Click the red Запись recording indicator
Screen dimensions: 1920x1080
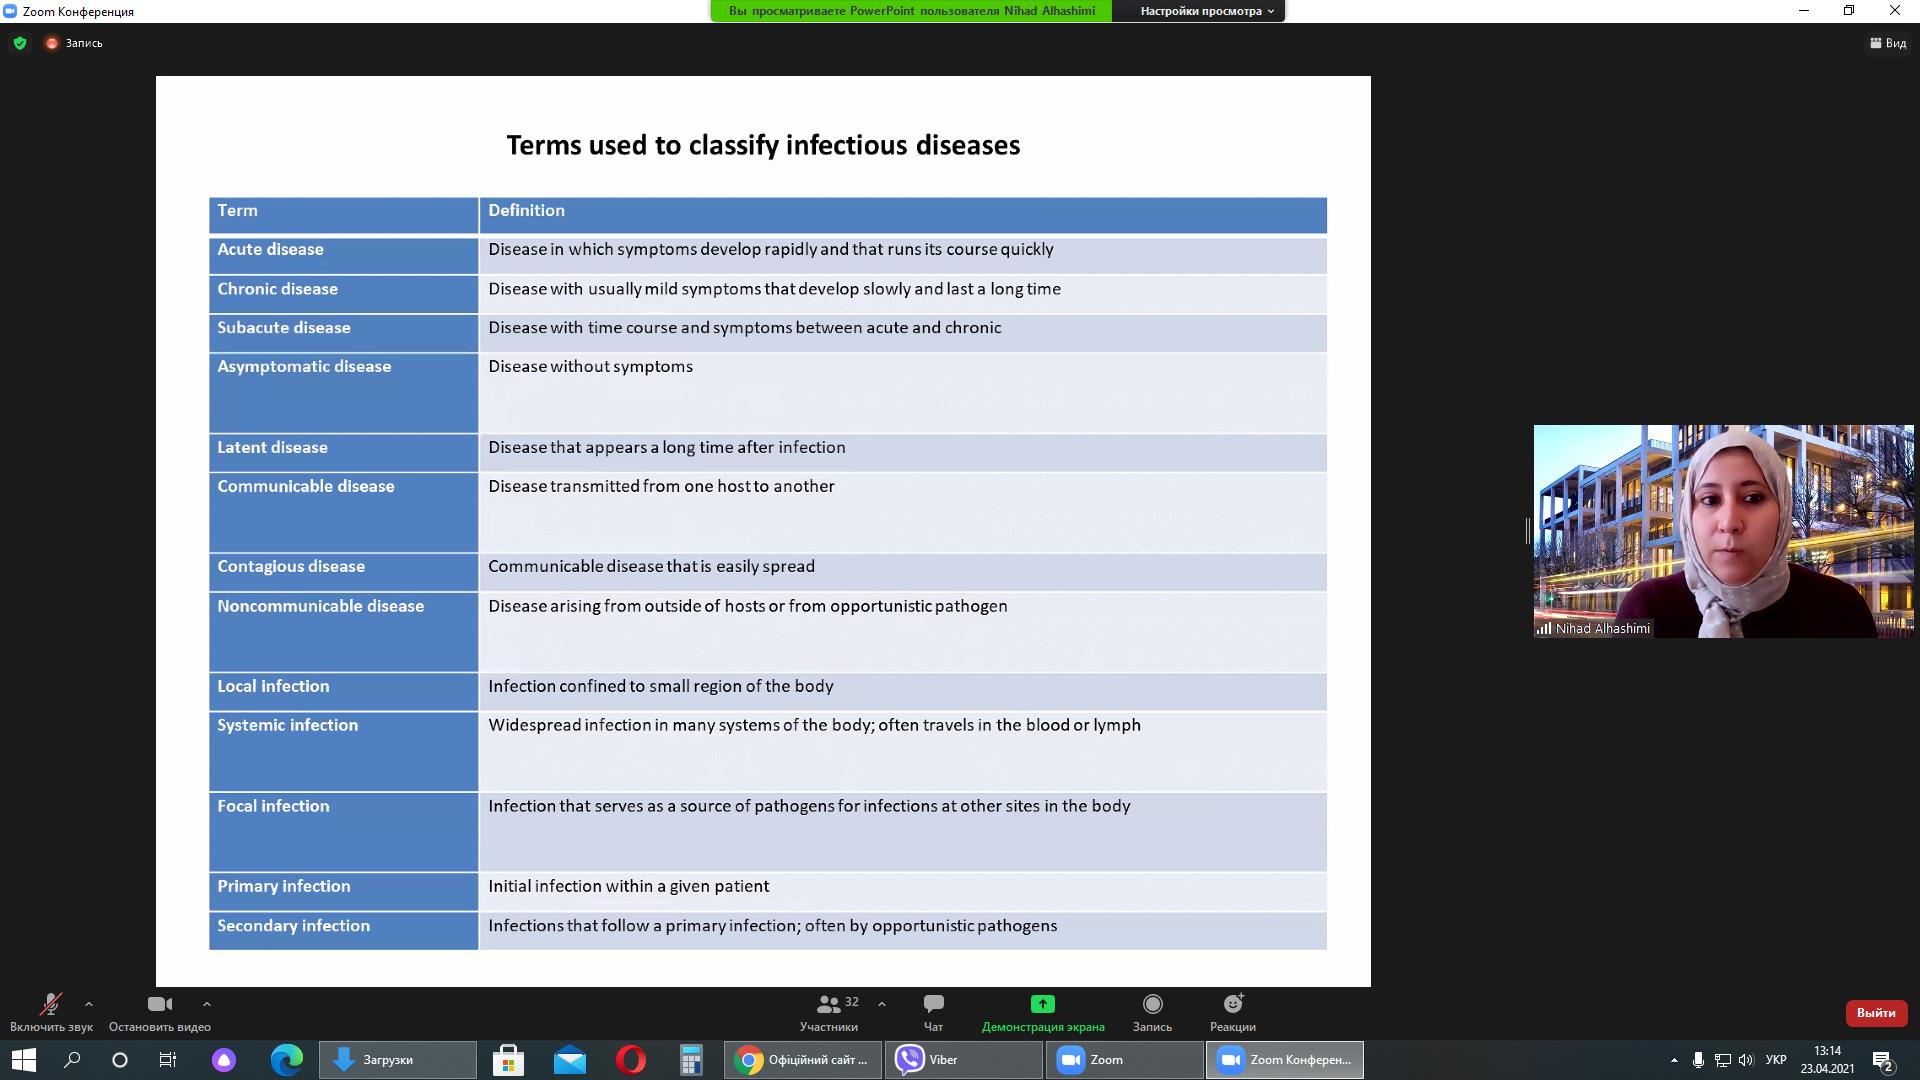pyautogui.click(x=74, y=43)
